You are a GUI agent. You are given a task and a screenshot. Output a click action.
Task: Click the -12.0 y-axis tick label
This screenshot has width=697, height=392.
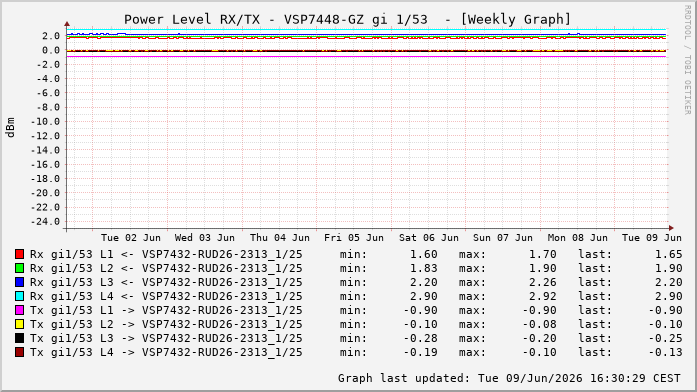tap(45, 136)
